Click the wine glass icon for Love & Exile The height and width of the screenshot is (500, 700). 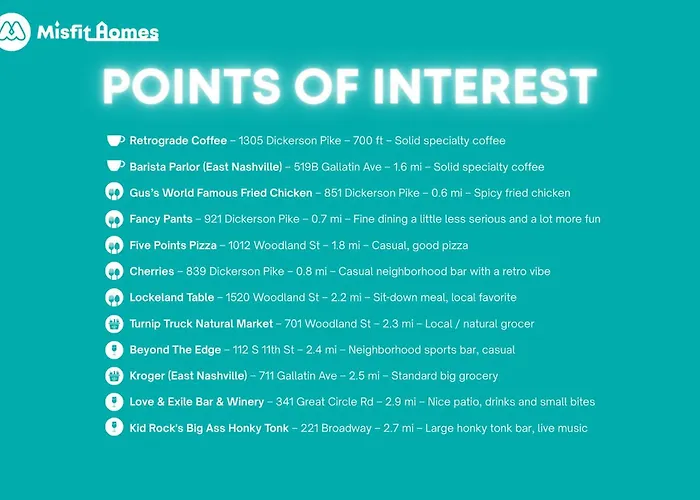[x=114, y=402]
